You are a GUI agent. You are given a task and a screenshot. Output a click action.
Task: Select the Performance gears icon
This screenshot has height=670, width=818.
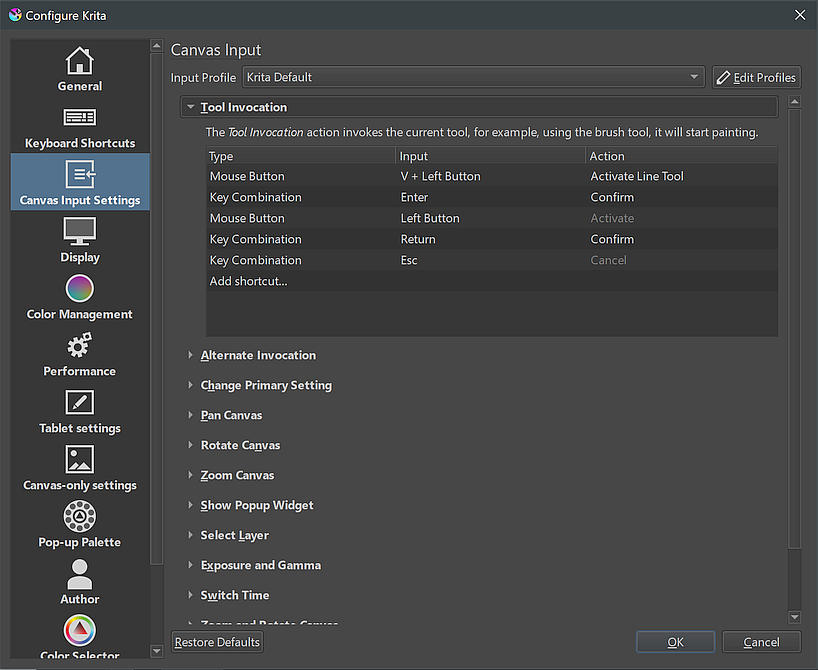click(x=80, y=347)
